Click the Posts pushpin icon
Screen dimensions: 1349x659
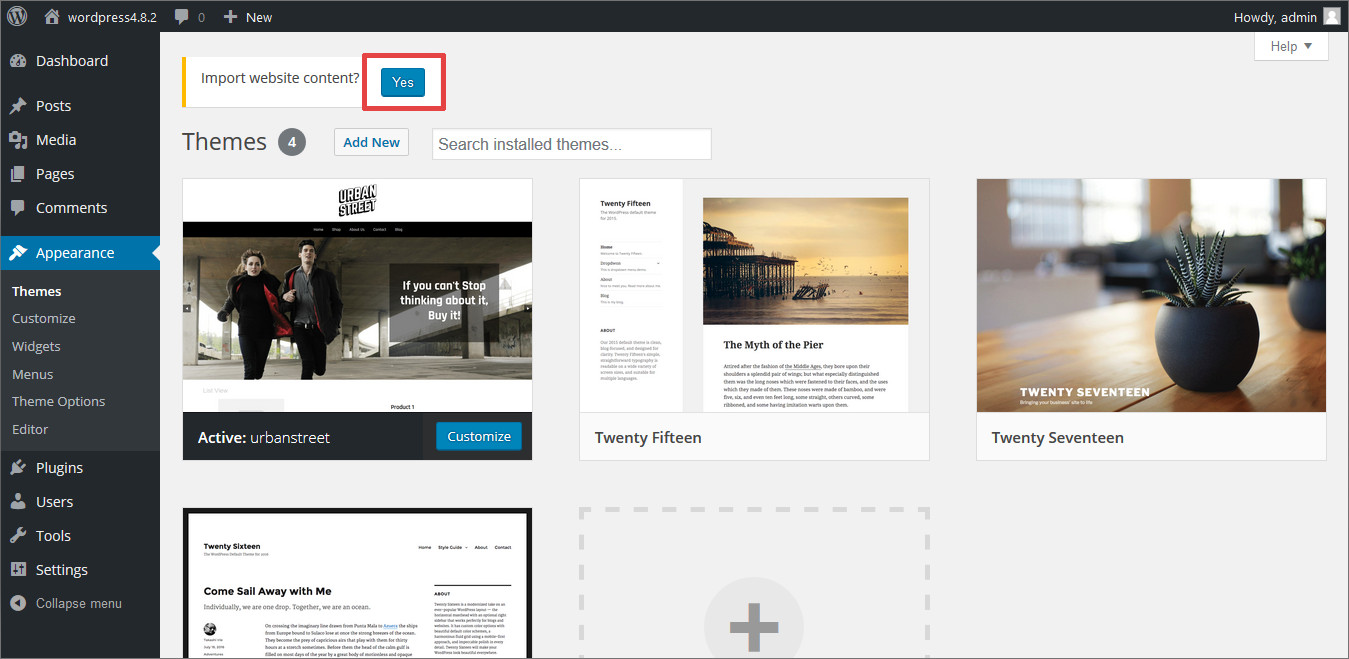pyautogui.click(x=18, y=106)
